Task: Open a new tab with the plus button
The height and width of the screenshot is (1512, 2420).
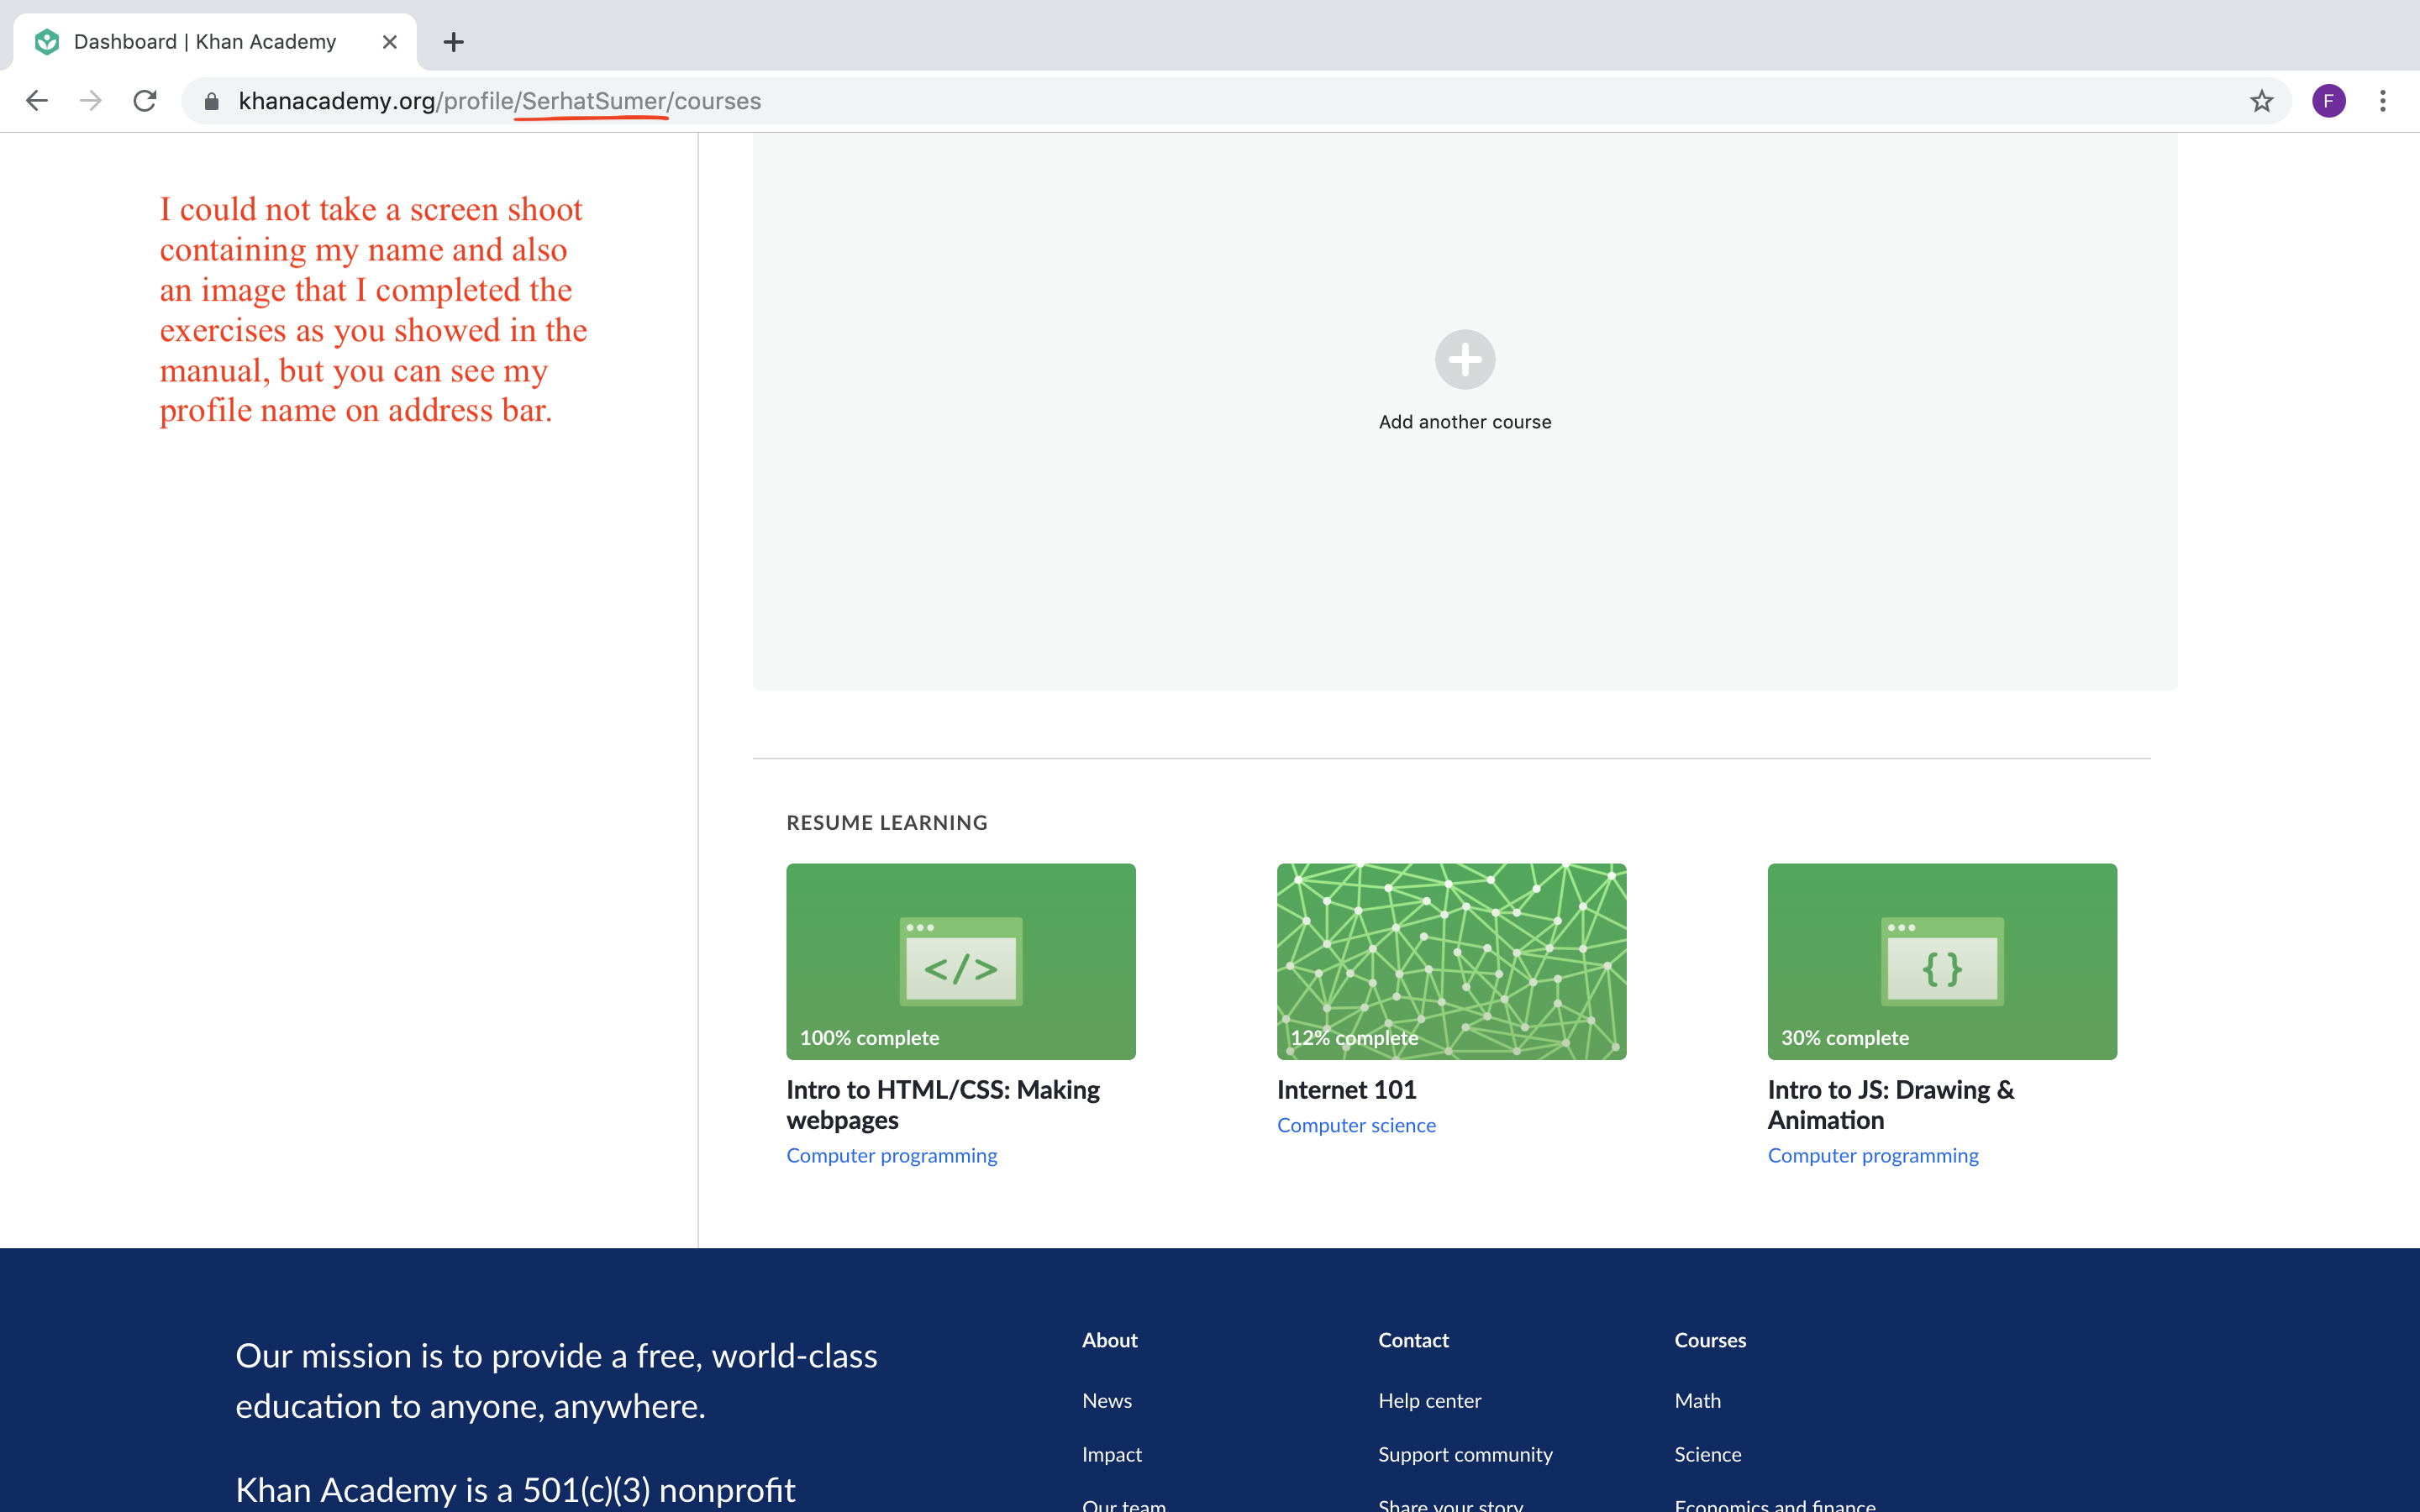Action: pyautogui.click(x=453, y=42)
